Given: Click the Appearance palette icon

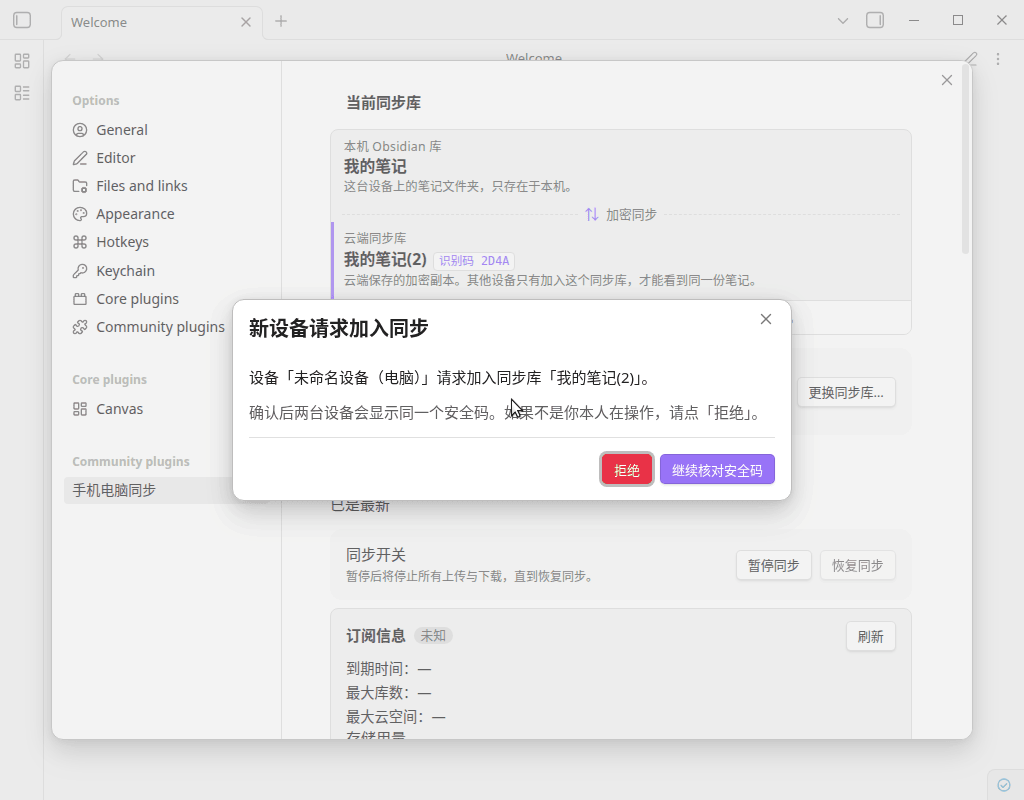Looking at the screenshot, I should point(80,214).
